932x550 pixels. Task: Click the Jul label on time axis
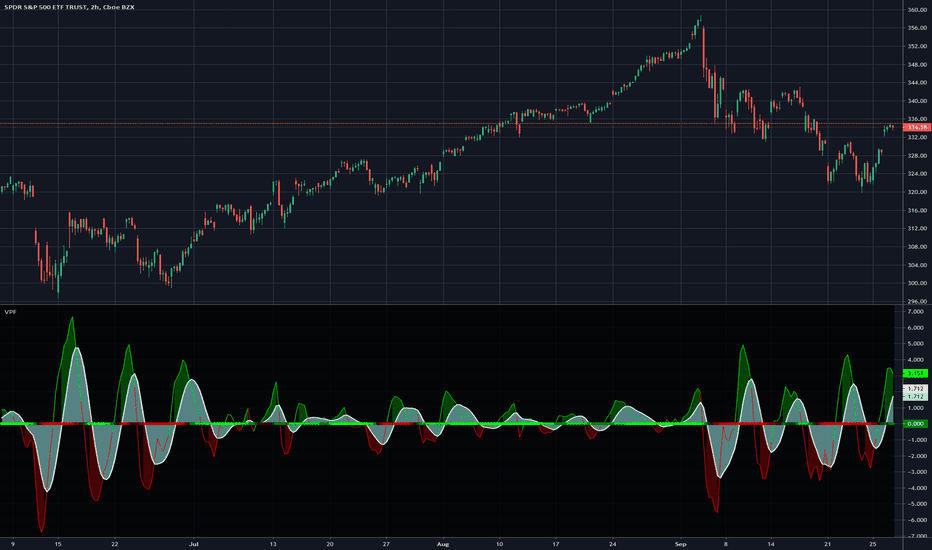tap(193, 544)
